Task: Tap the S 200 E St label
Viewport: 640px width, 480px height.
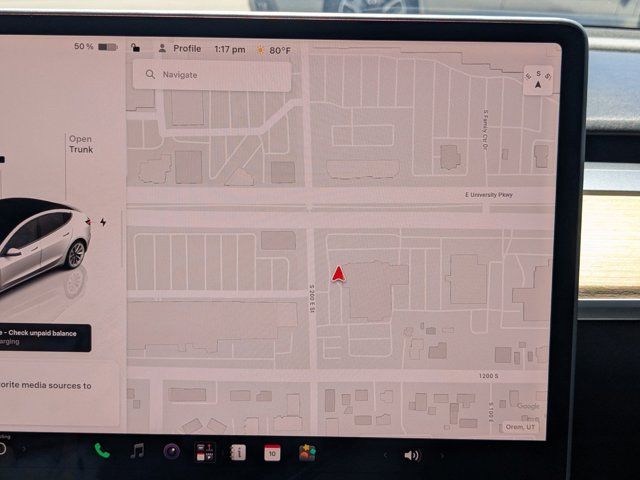Action: point(311,299)
